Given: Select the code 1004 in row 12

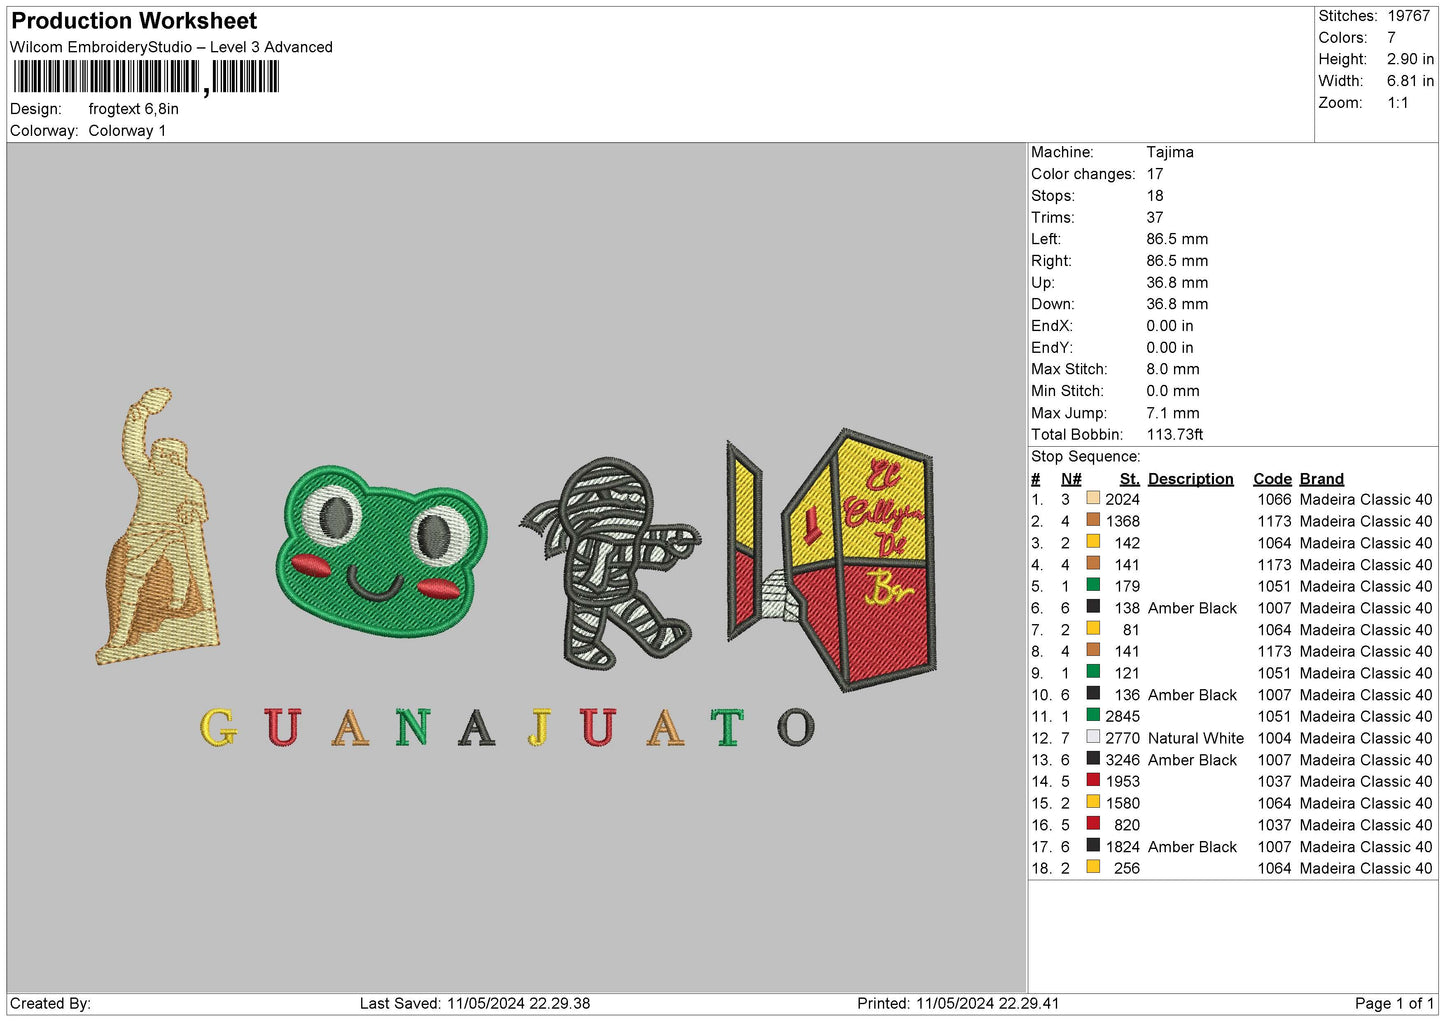Looking at the screenshot, I should 1274,739.
